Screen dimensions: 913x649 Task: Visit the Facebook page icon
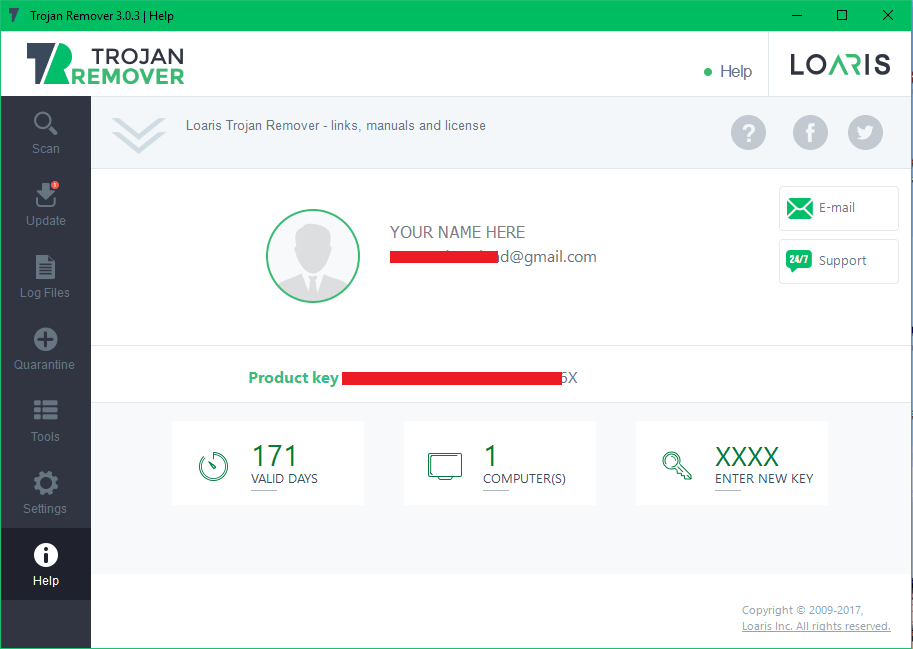[810, 132]
